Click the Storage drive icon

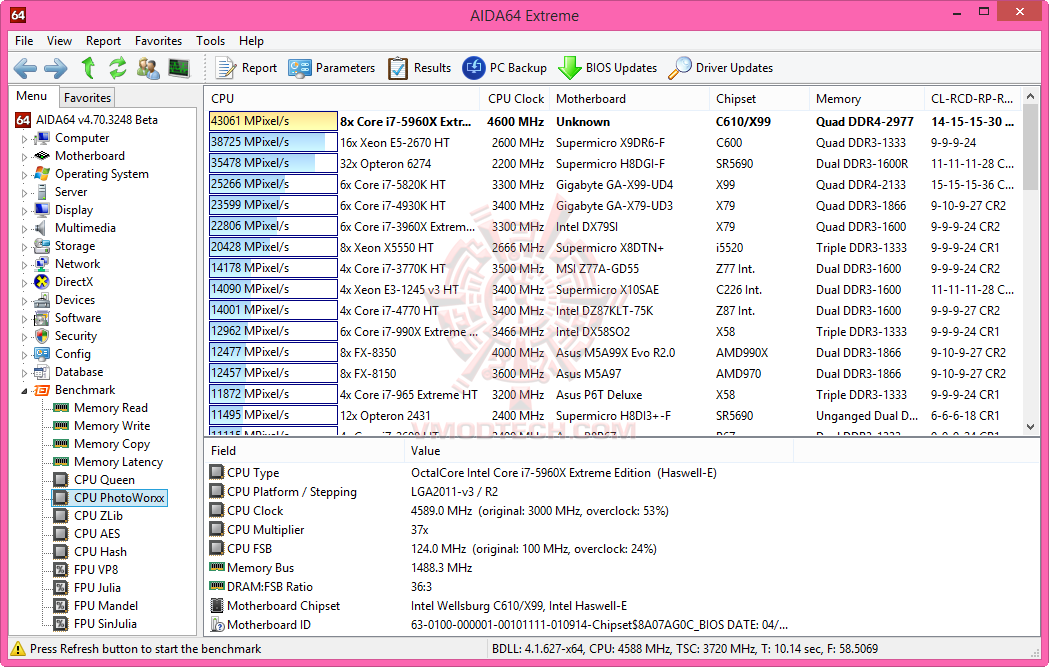[x=42, y=246]
